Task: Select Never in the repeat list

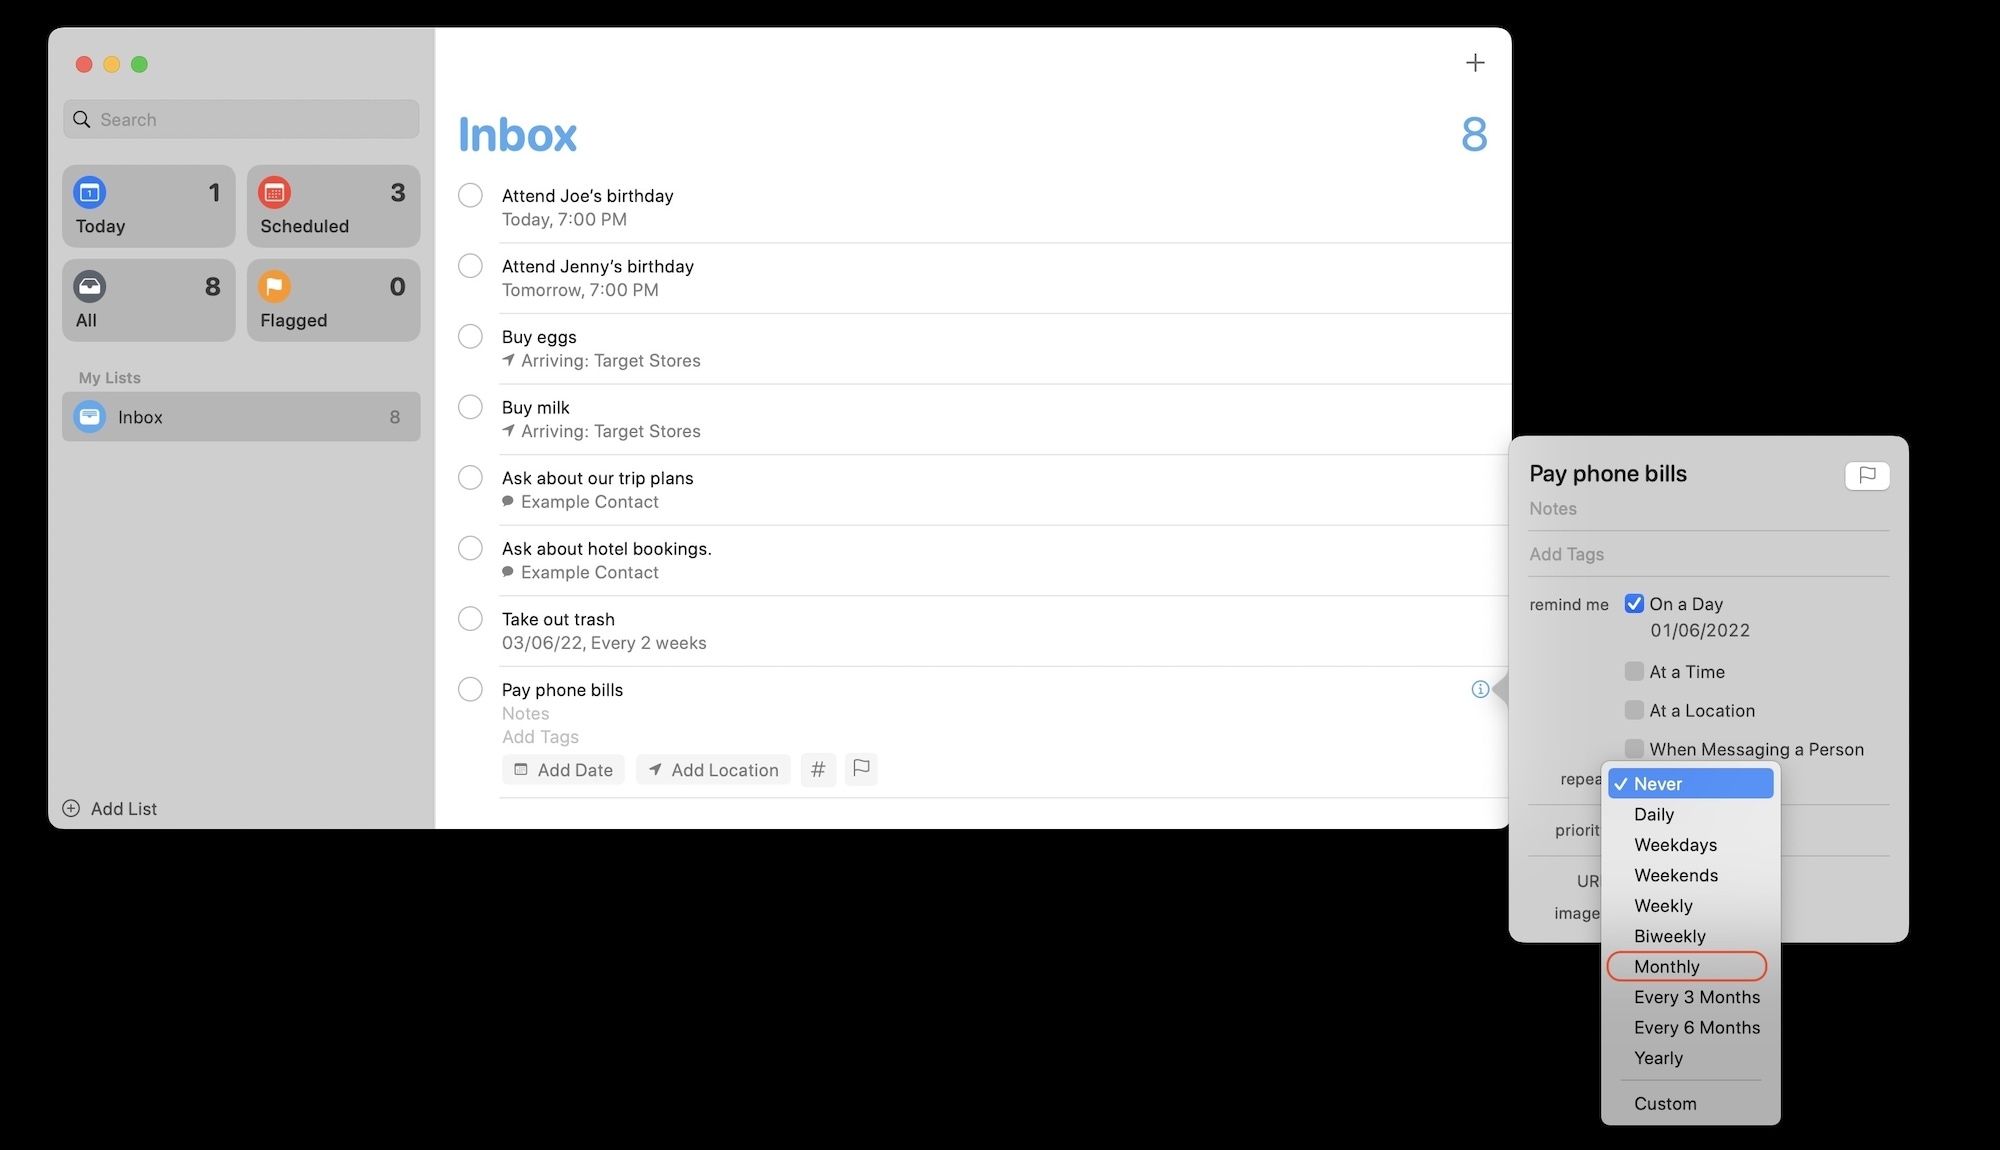Action: (1658, 783)
